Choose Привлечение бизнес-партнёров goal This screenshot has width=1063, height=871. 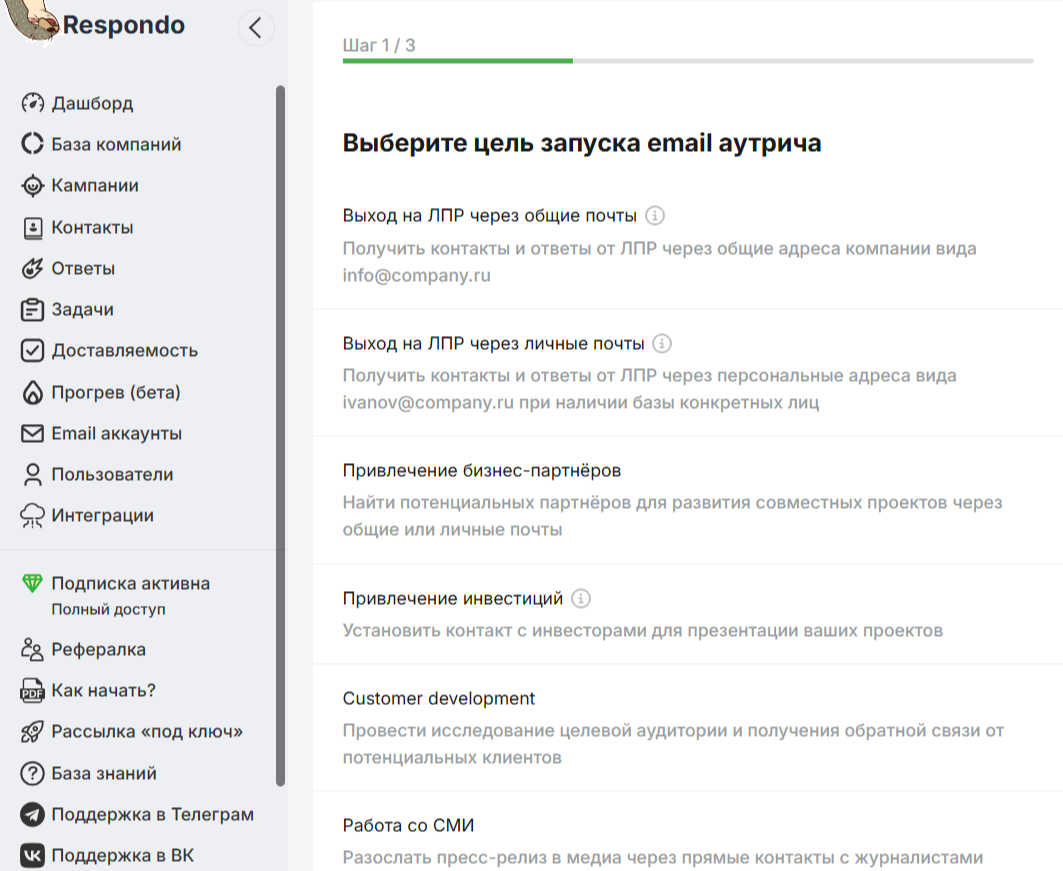click(687, 500)
